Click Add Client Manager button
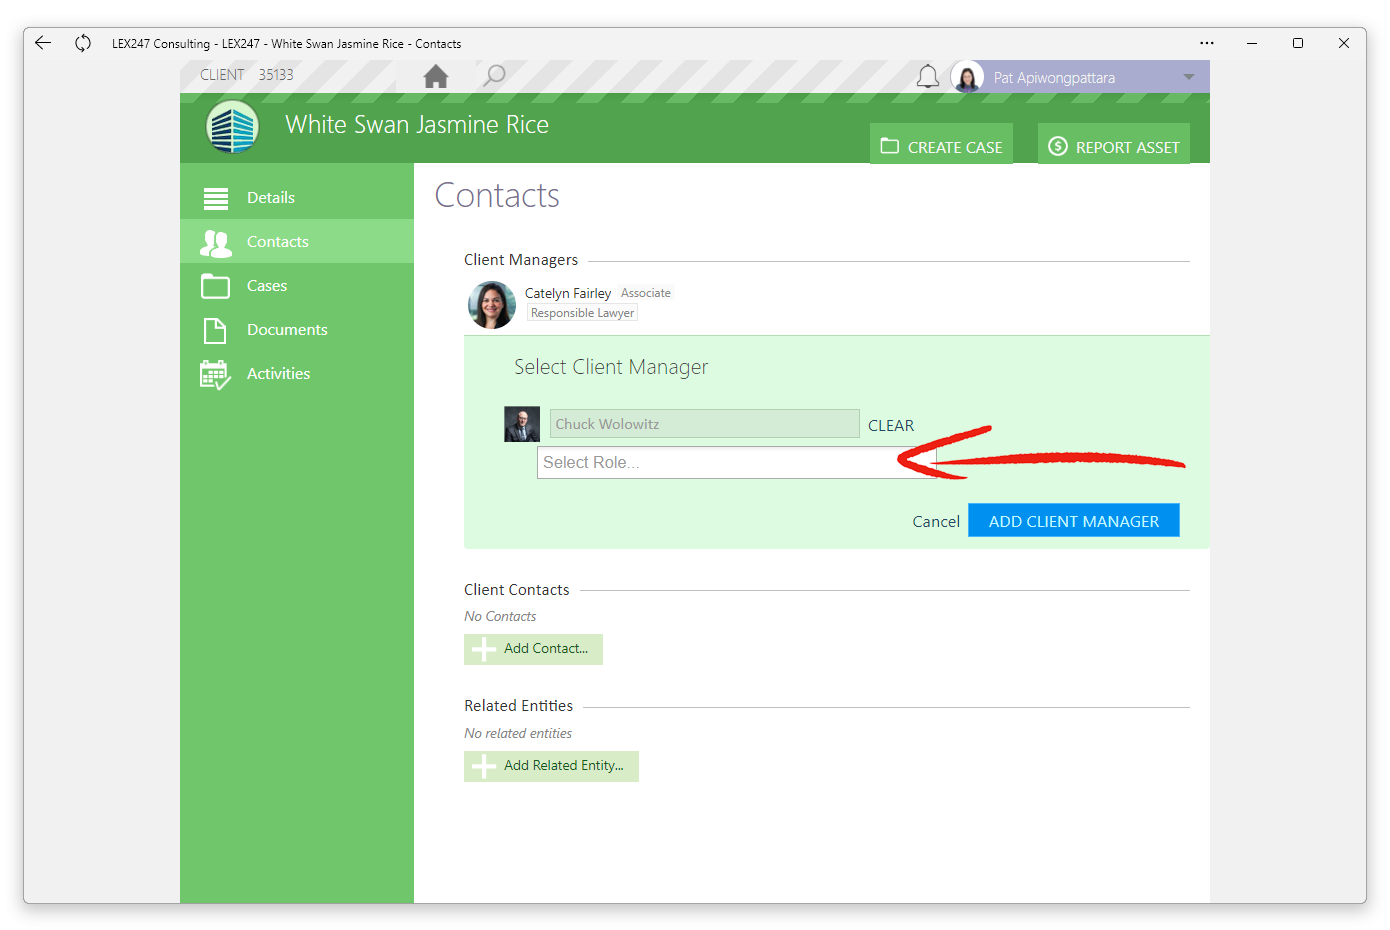The height and width of the screenshot is (930, 1390). coord(1074,521)
